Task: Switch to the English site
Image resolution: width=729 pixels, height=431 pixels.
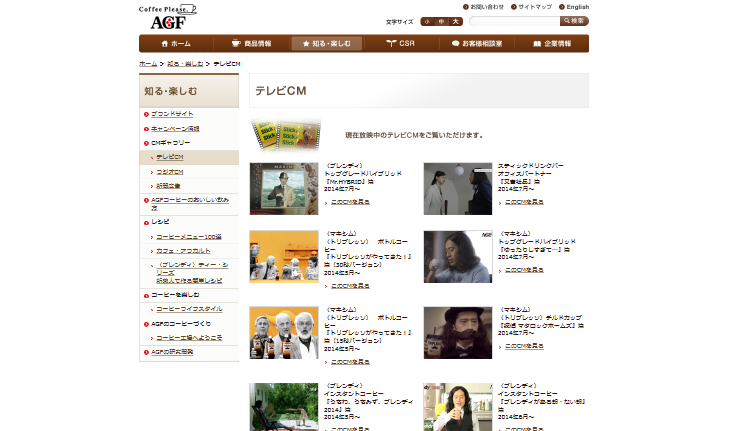Action: pos(574,7)
